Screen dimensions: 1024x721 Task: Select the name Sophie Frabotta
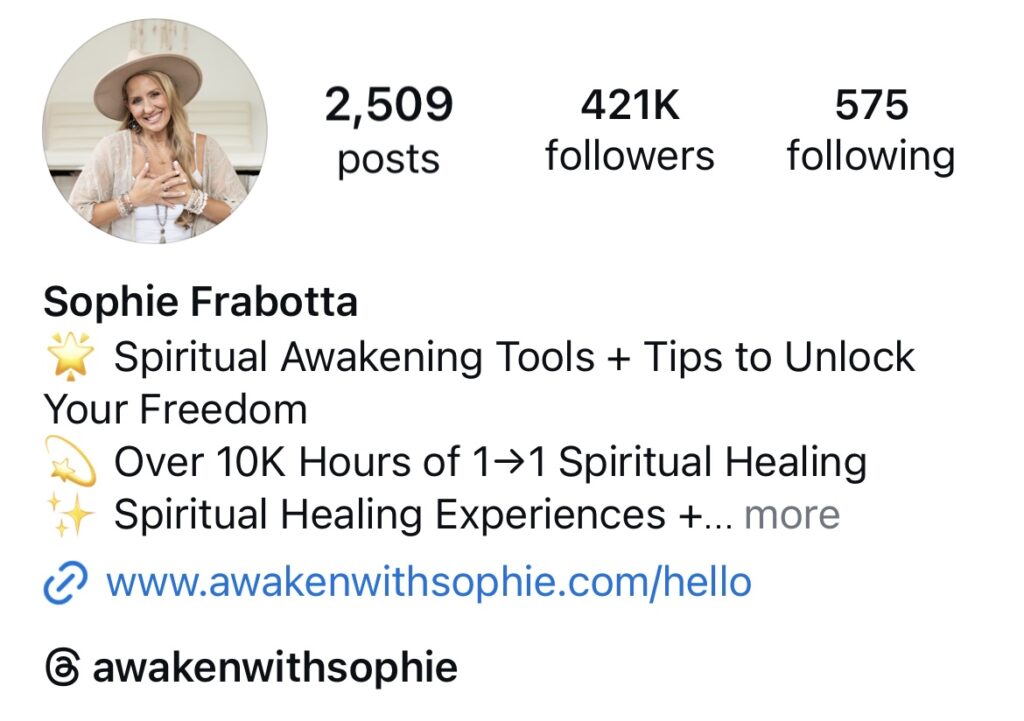200,302
